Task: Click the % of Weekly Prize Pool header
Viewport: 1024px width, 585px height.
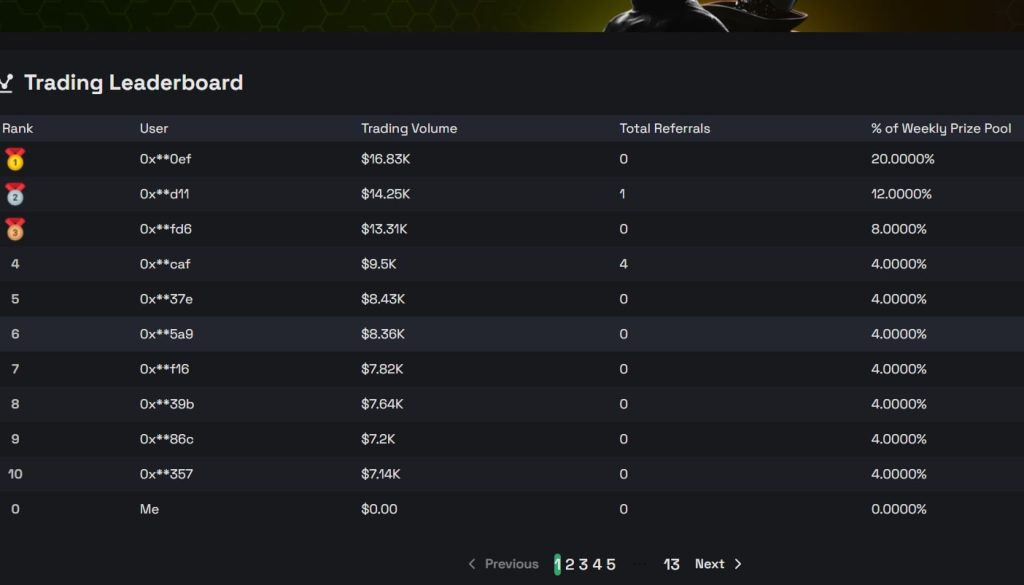Action: [941, 128]
